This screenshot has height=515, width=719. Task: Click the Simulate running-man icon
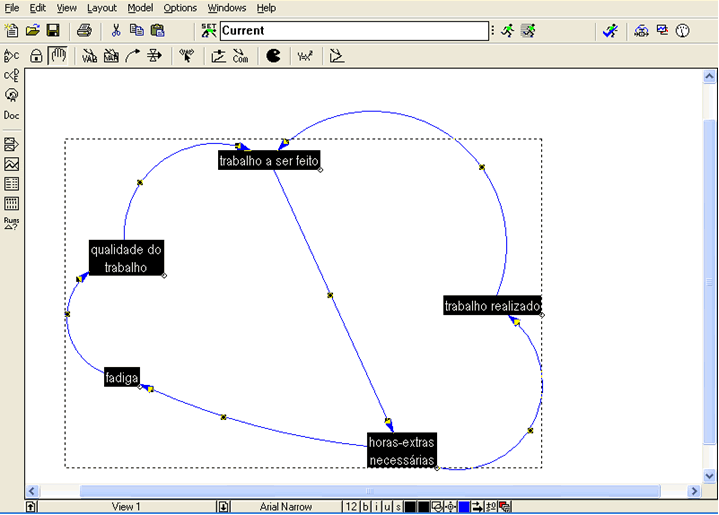[507, 31]
